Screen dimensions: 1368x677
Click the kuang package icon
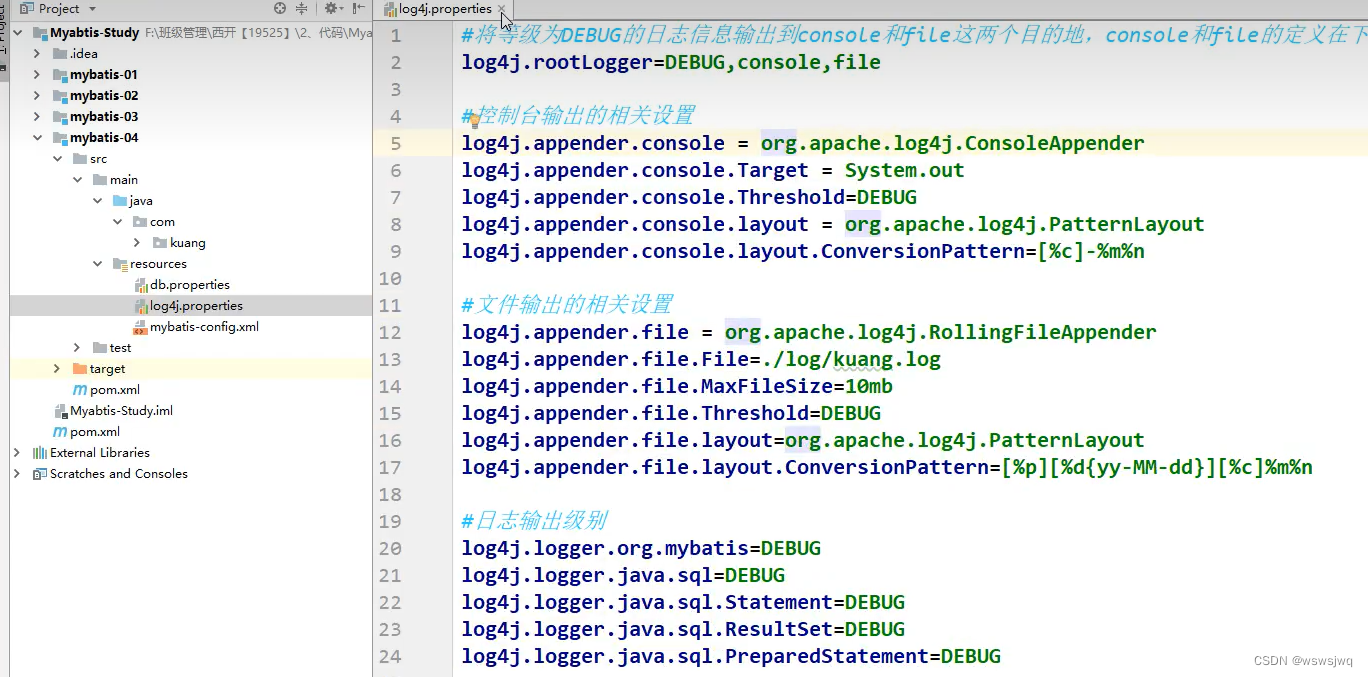[x=160, y=242]
